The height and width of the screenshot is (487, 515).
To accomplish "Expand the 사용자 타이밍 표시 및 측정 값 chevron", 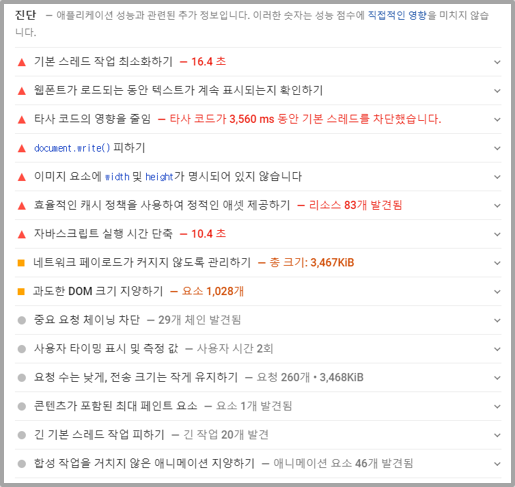I will 497,349.
